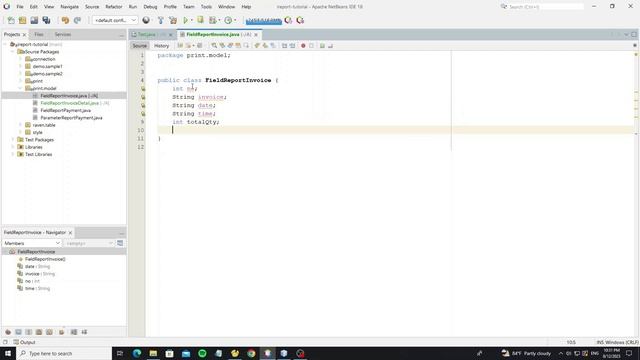Expand the connection package
Image resolution: width=640 pixels, height=360 pixels.
point(20,59)
